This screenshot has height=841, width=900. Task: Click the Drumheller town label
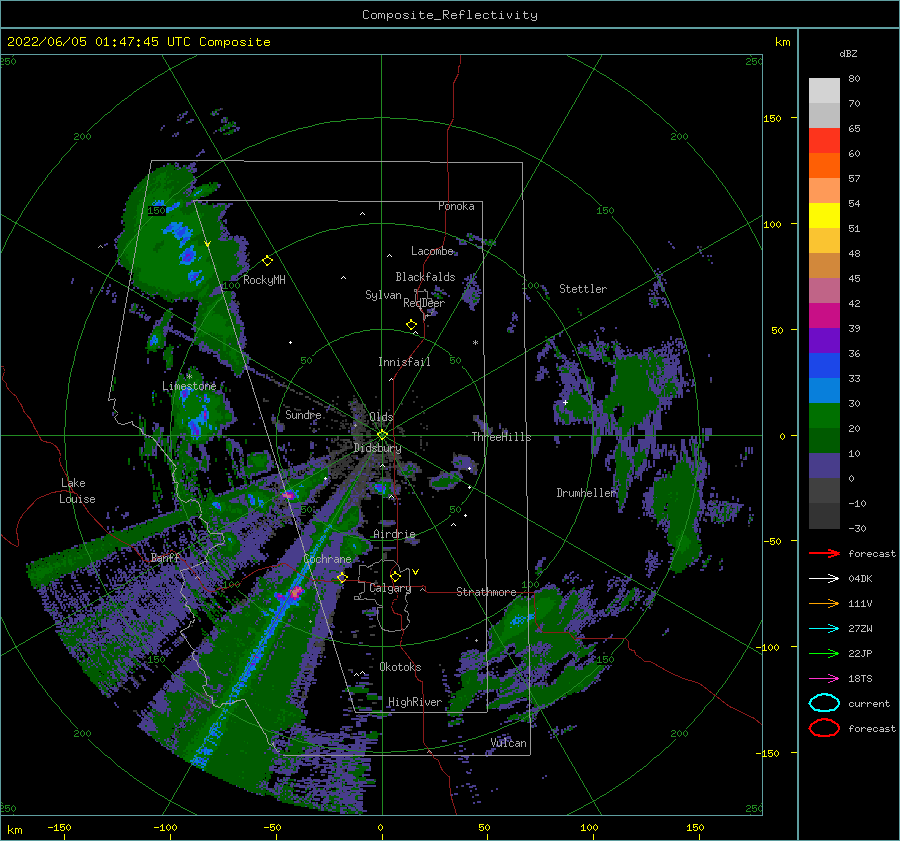click(x=587, y=493)
